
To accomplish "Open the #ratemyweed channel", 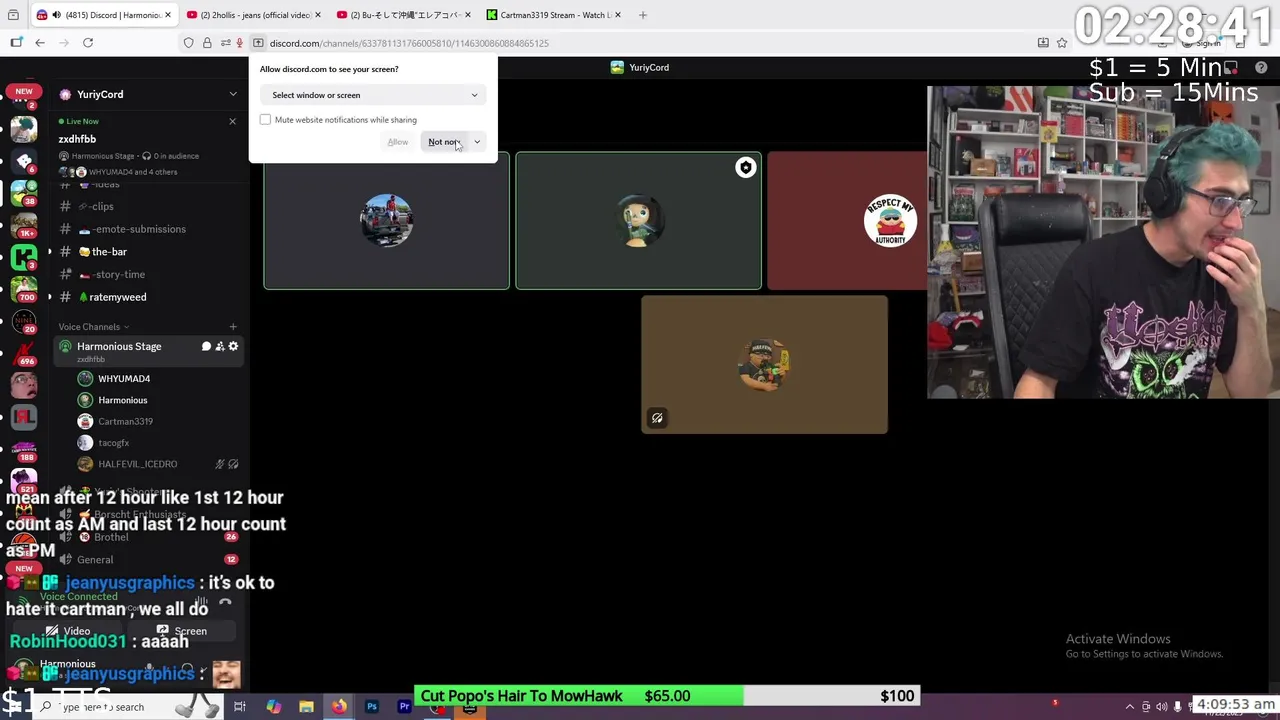I will click(148, 297).
